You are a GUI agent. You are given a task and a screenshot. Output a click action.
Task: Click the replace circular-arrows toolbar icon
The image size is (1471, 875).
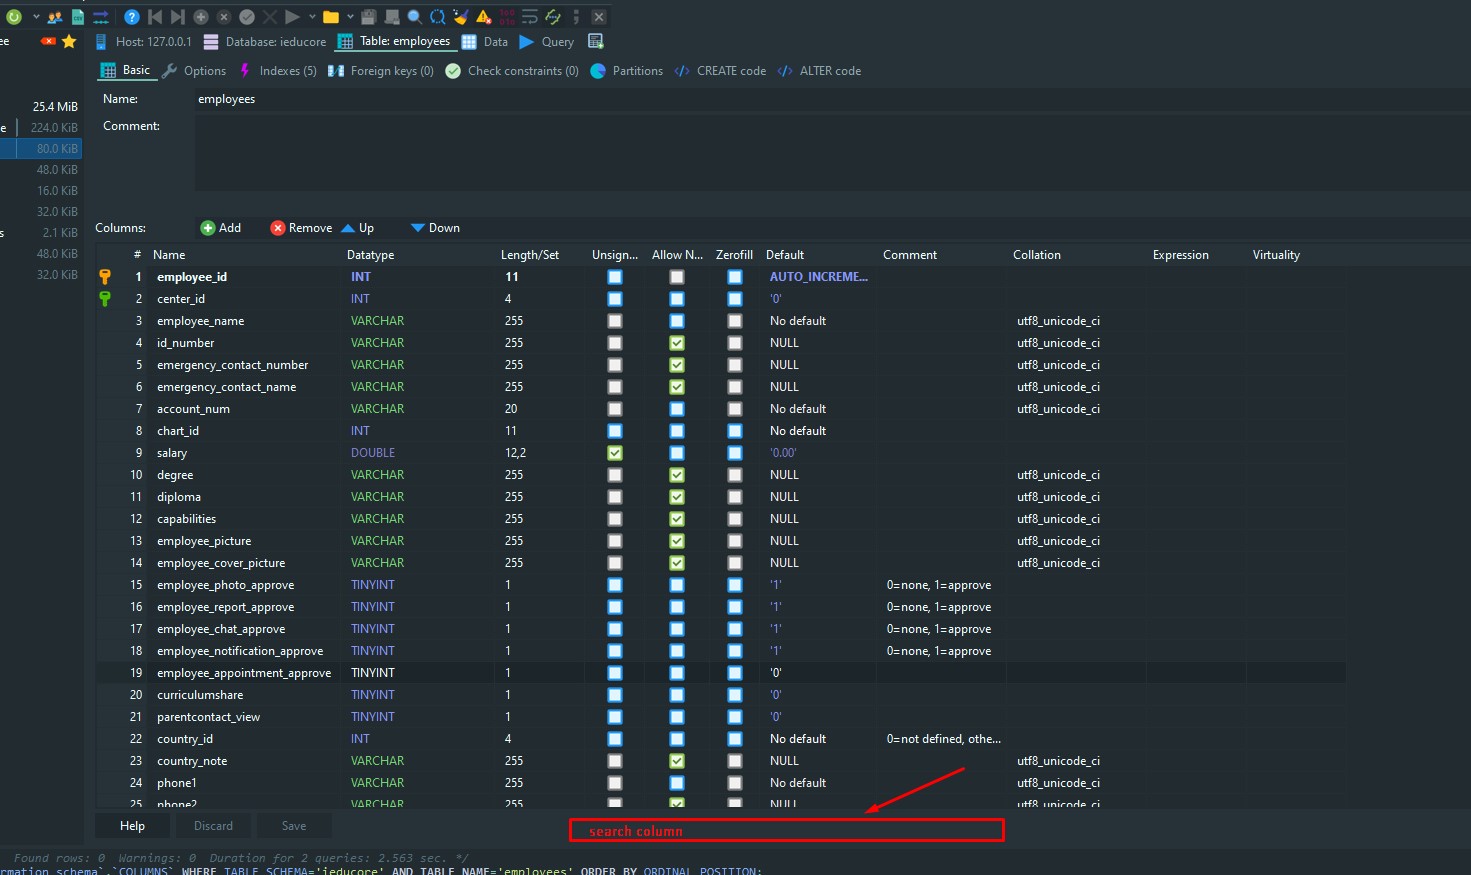point(438,17)
